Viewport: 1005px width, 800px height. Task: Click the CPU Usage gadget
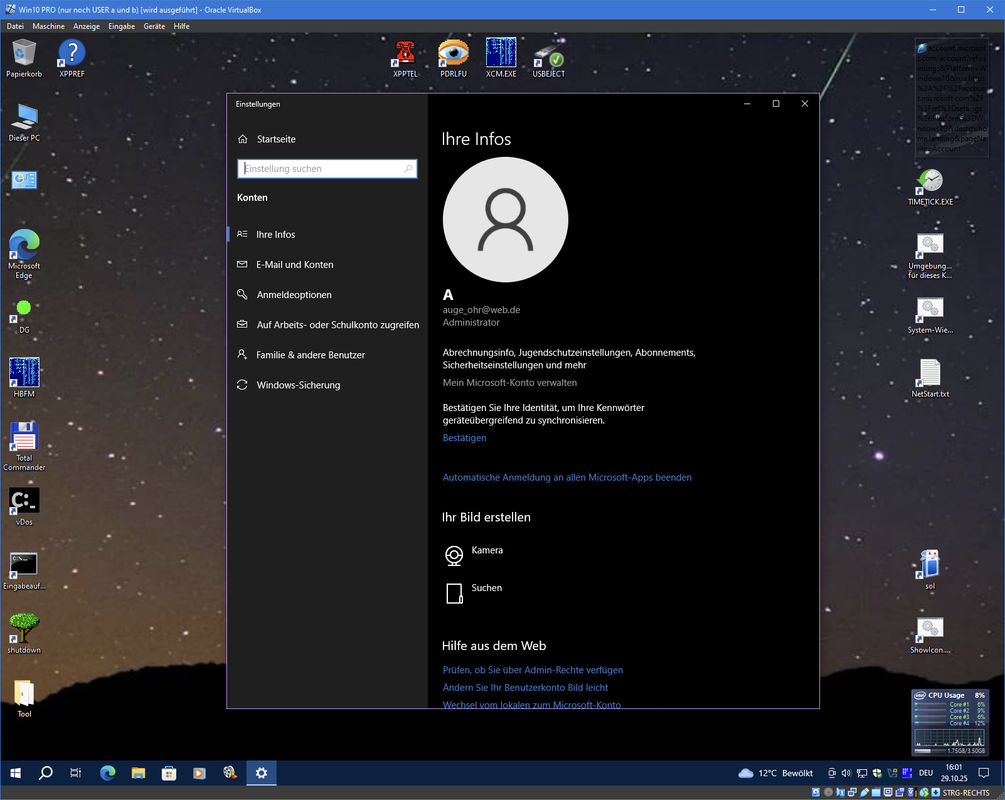(x=949, y=722)
